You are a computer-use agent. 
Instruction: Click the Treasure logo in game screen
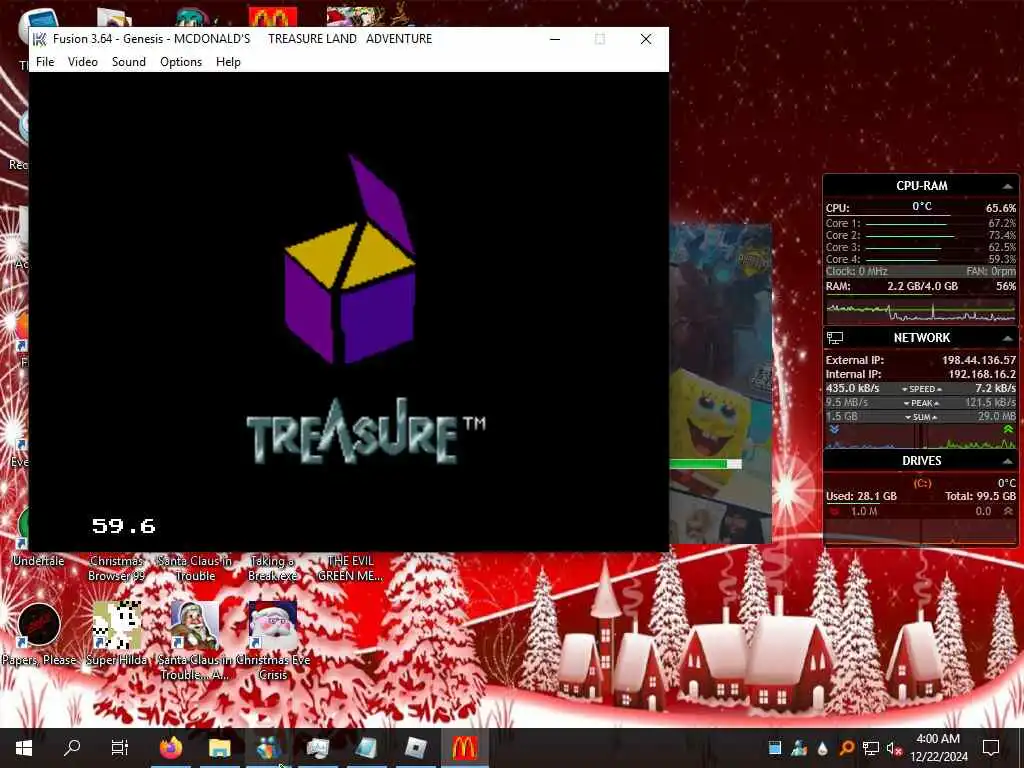click(366, 431)
